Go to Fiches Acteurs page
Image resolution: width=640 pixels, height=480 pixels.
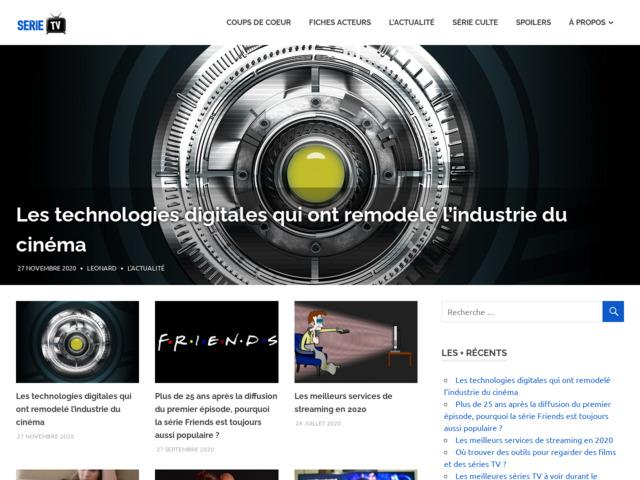(339, 22)
